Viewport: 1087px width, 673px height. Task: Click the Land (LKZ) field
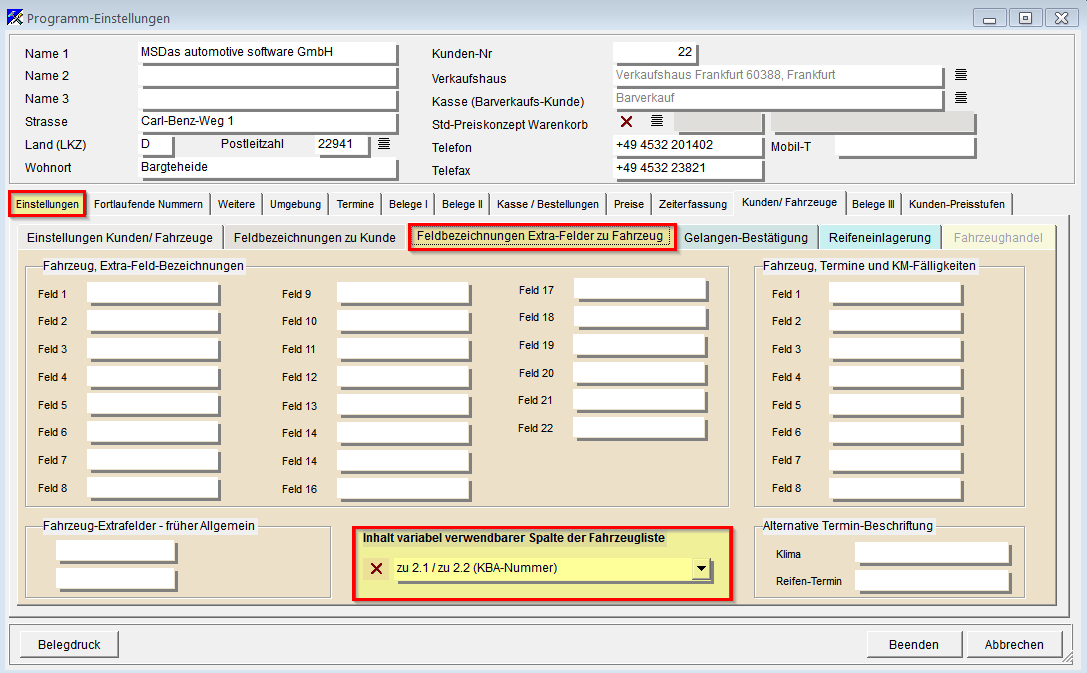point(155,145)
